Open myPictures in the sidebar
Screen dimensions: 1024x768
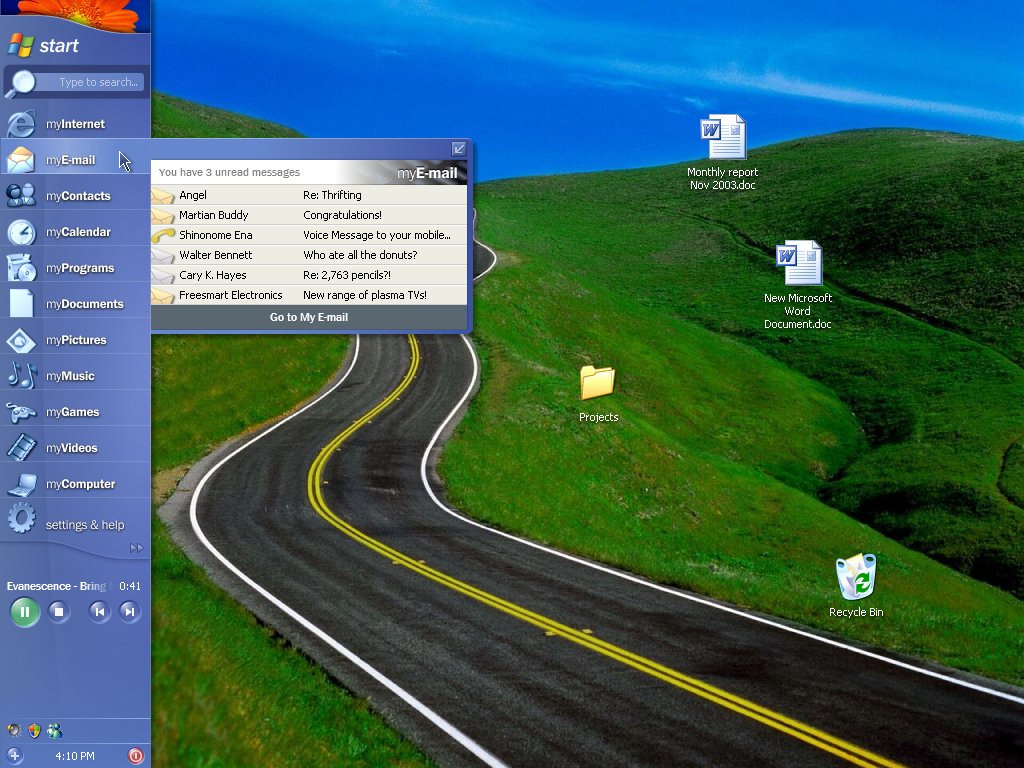pos(75,340)
